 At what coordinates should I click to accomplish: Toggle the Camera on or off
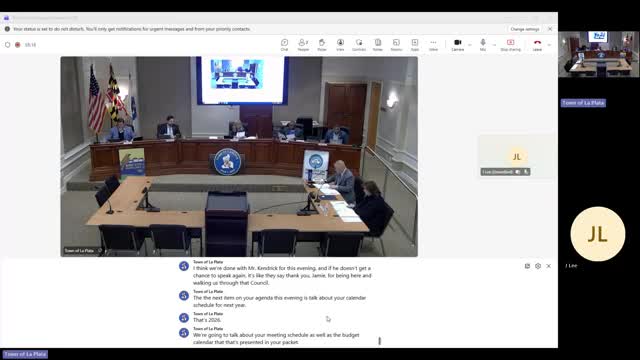tap(458, 44)
